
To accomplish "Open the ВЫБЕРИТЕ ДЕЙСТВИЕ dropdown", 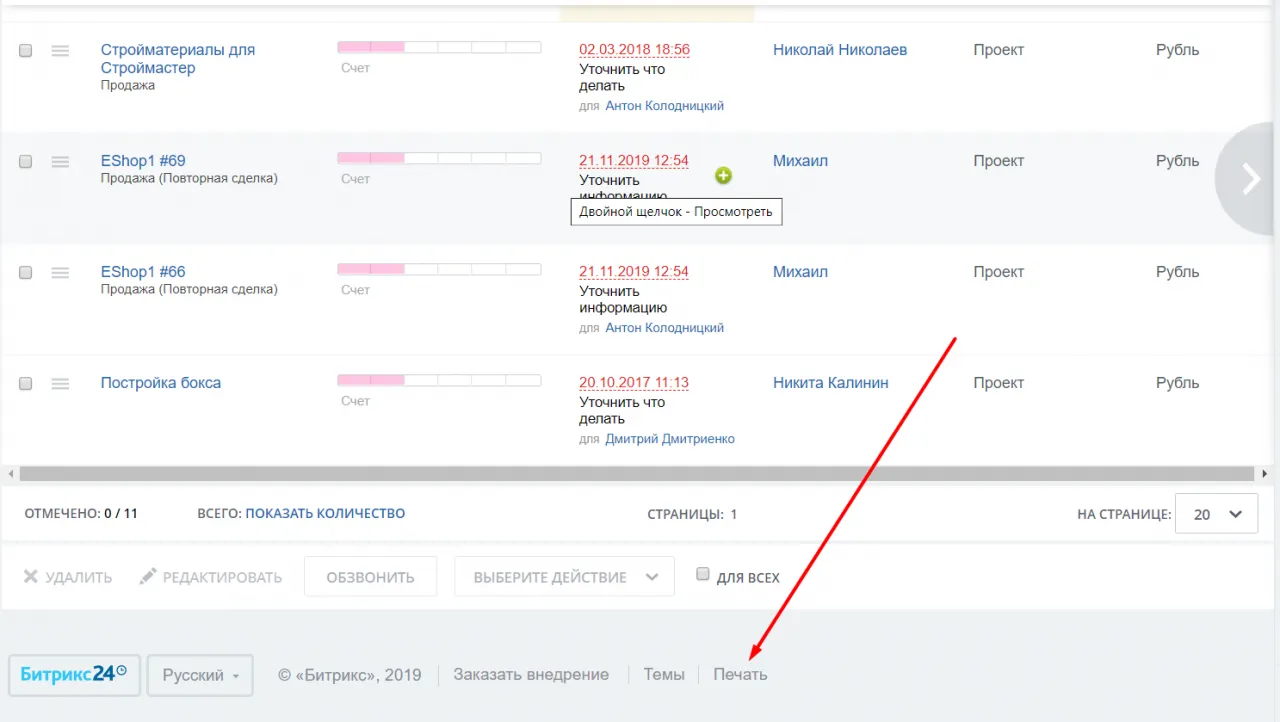I will tap(564, 576).
